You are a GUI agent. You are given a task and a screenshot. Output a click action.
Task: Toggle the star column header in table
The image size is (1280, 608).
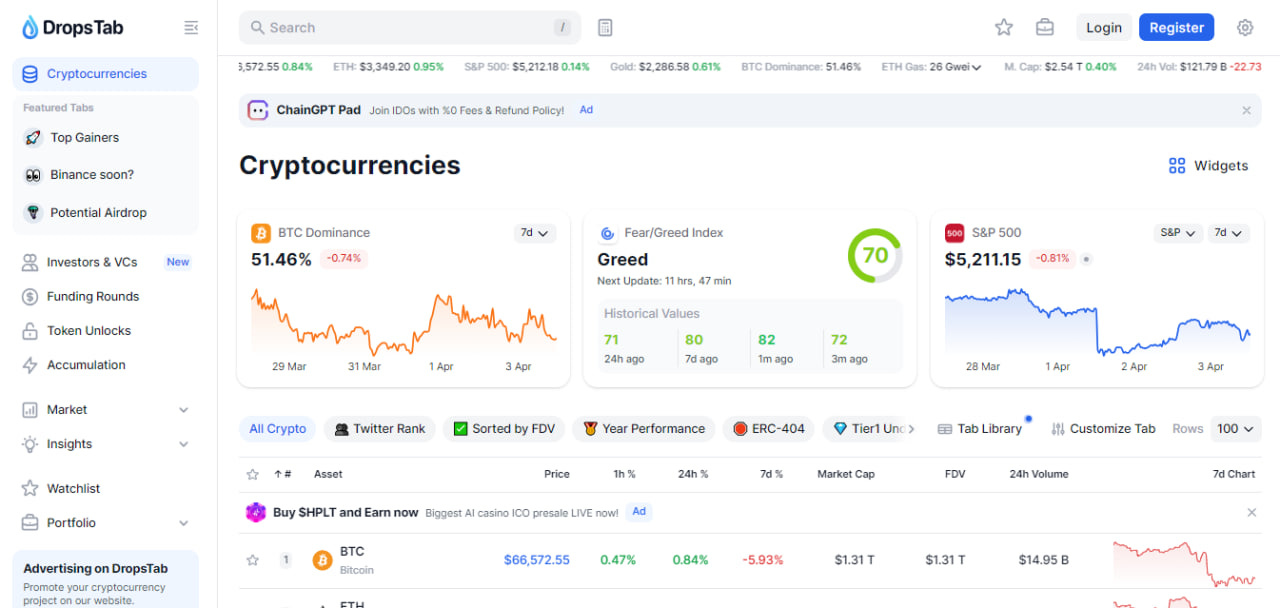(x=253, y=474)
